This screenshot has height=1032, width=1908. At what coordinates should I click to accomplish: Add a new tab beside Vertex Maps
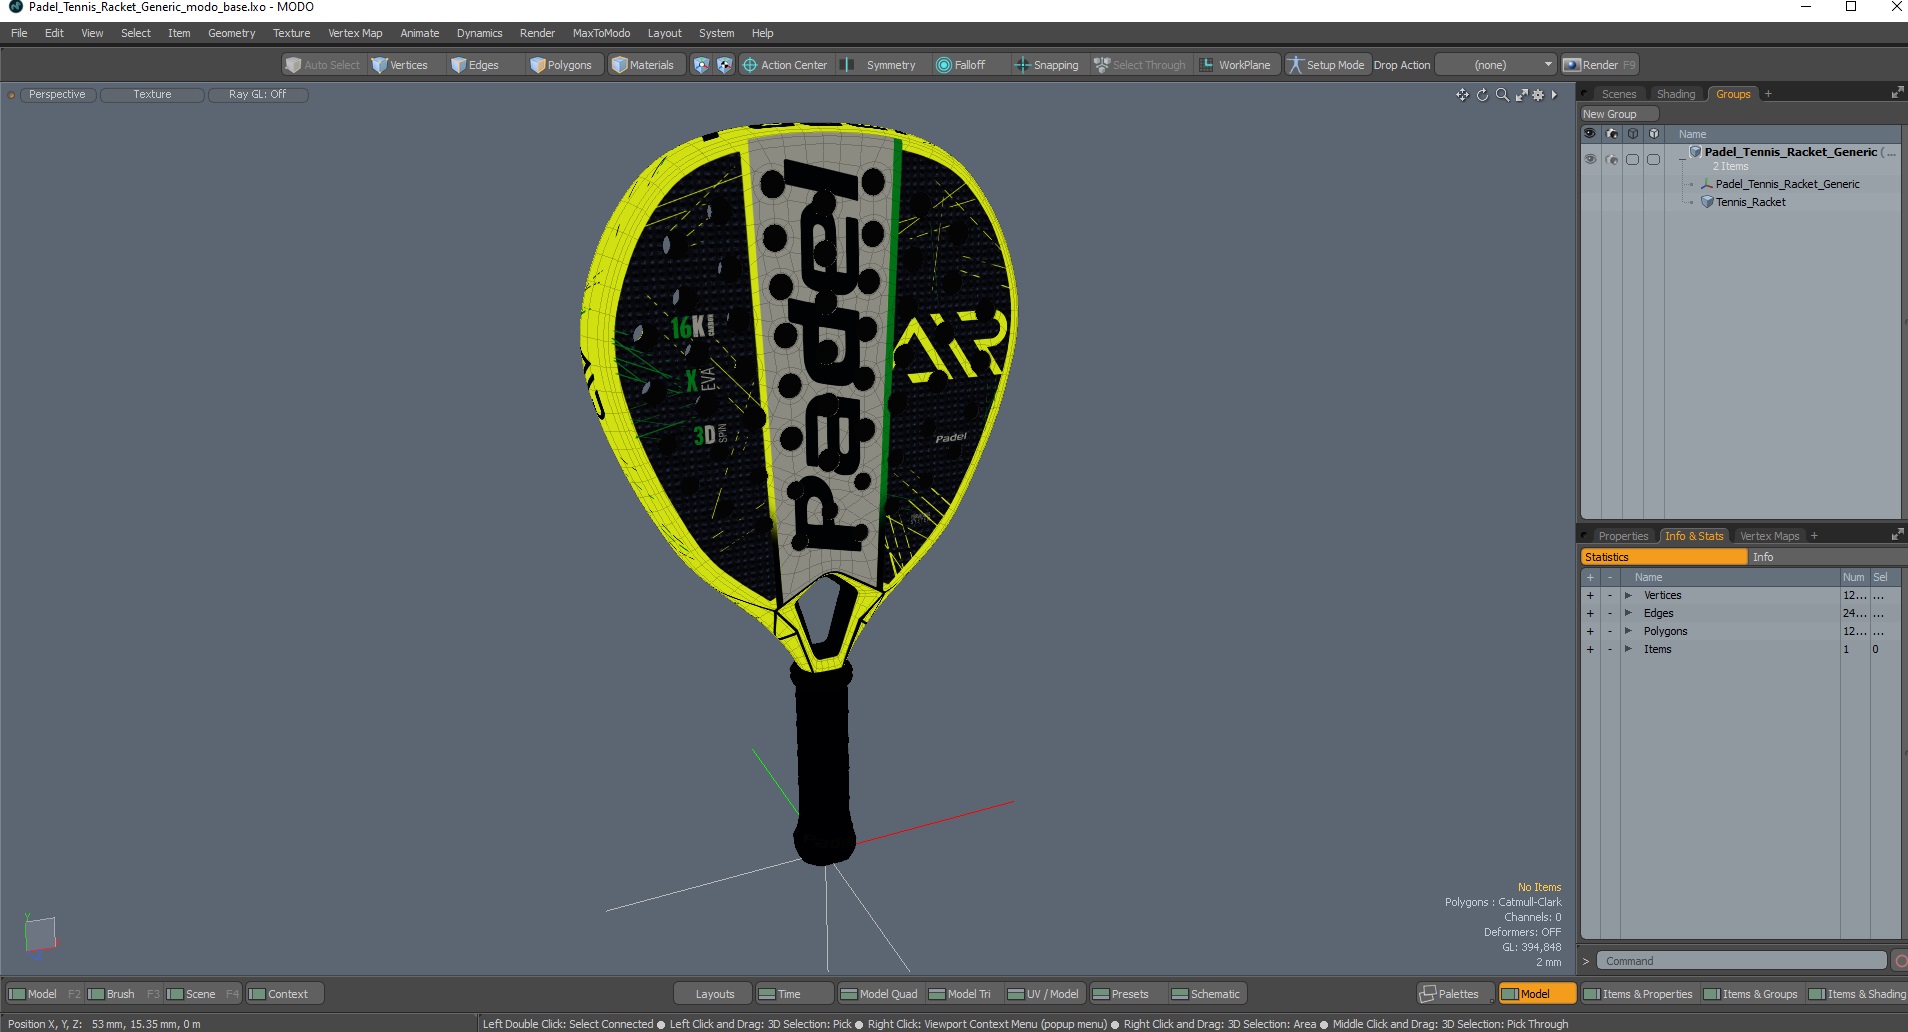coord(1814,536)
